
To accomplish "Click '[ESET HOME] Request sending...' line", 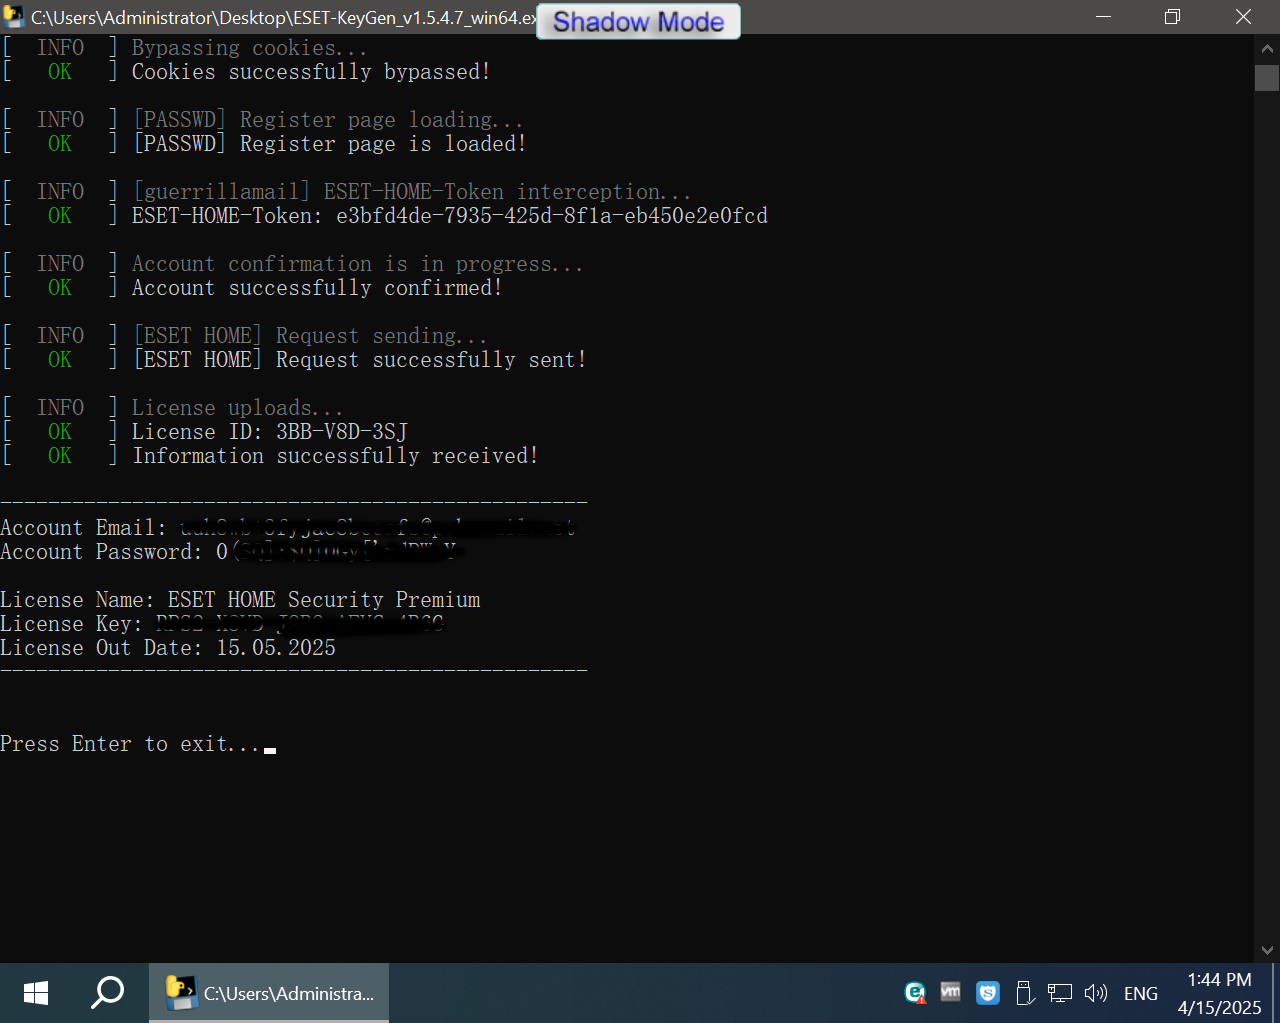I will [310, 336].
